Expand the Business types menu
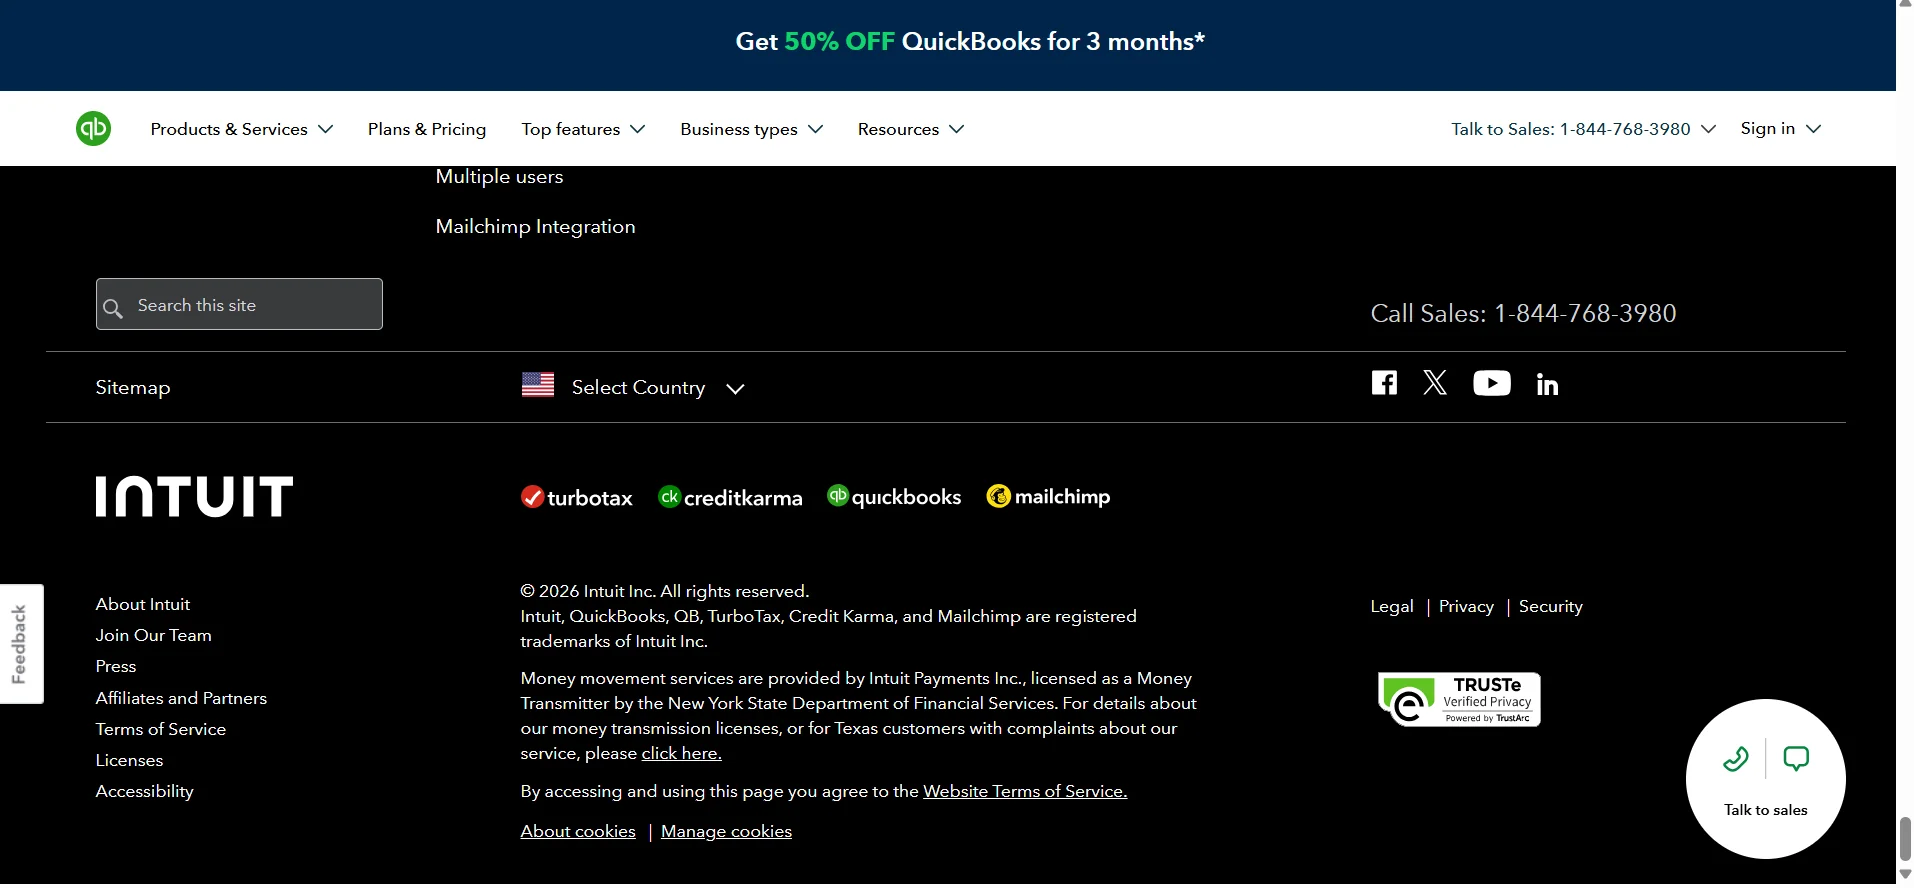This screenshot has height=888, width=1914. click(752, 129)
